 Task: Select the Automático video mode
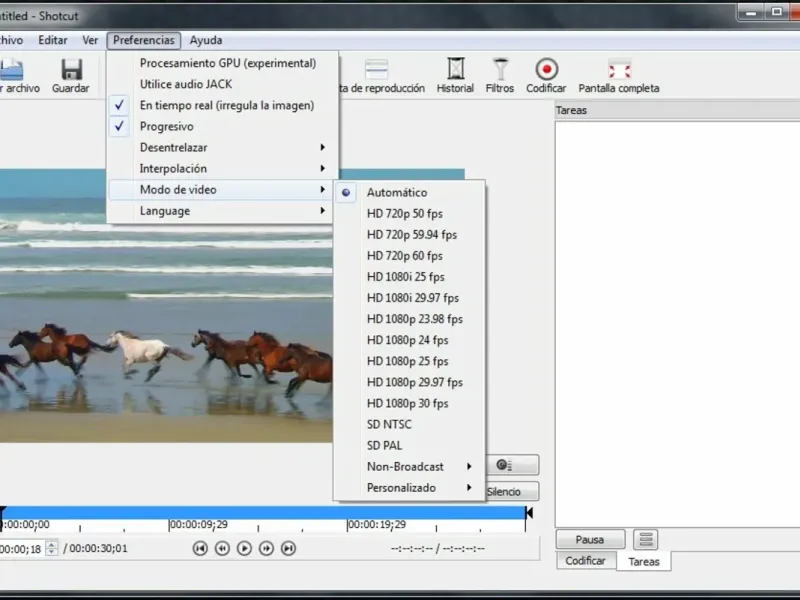[396, 192]
